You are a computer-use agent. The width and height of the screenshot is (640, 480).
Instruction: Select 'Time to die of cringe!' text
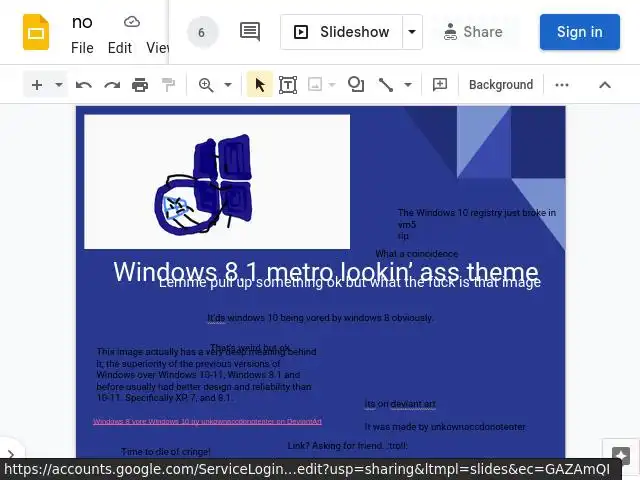165,451
